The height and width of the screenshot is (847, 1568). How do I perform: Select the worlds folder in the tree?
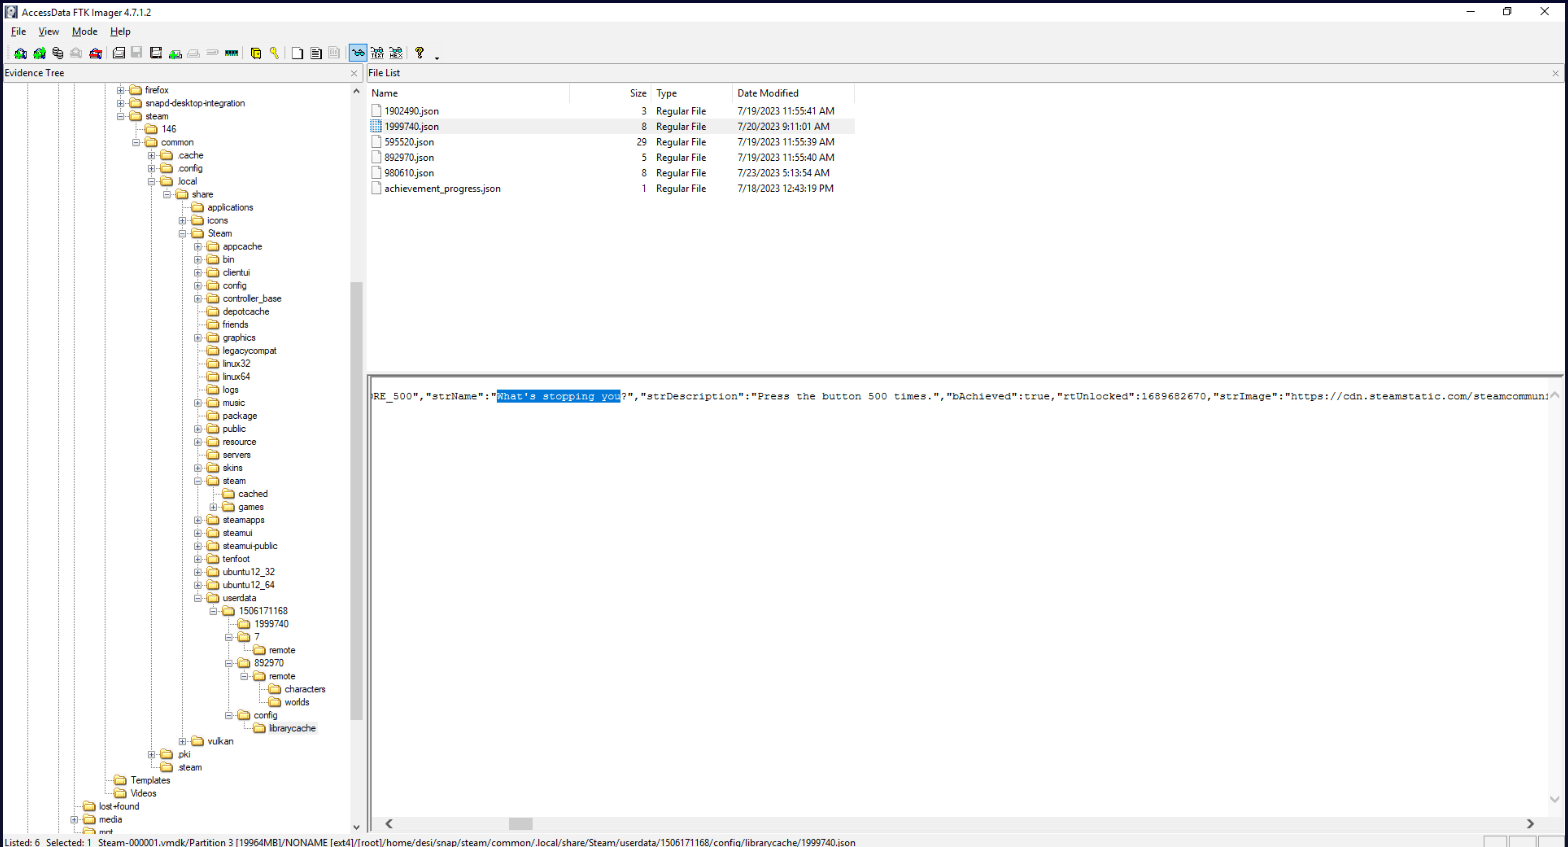click(x=297, y=702)
